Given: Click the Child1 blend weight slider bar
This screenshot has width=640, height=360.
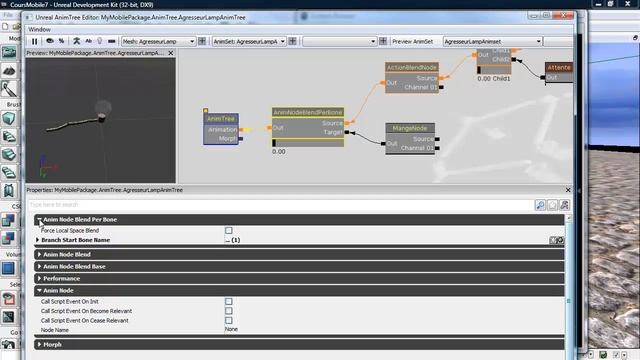Looking at the screenshot, I should point(493,70).
